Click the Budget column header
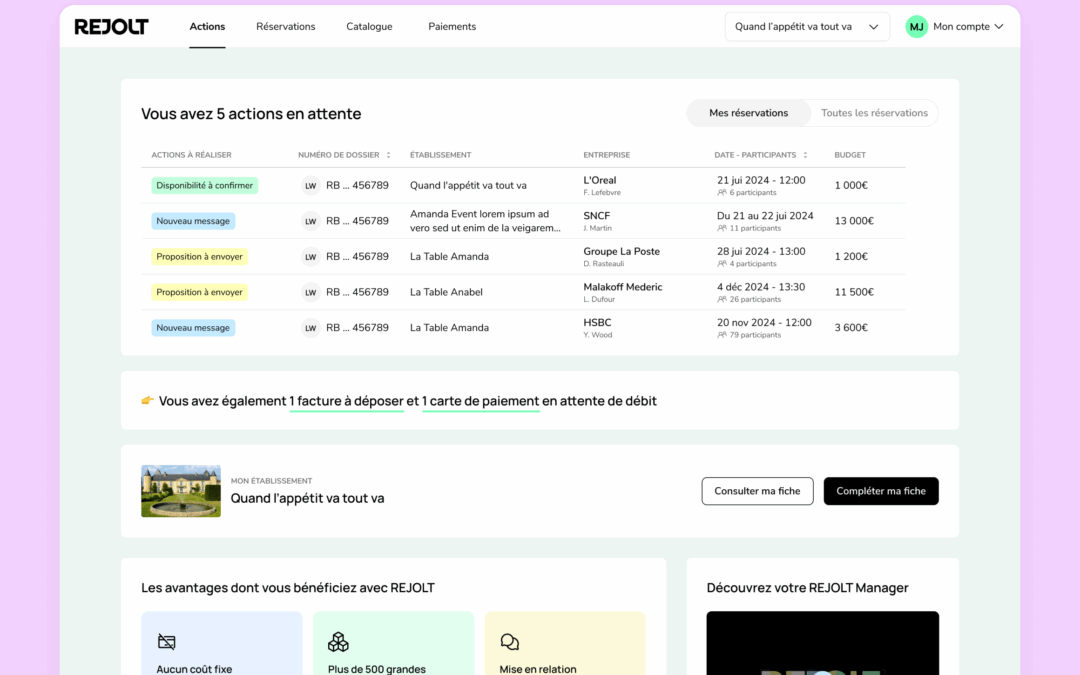The width and height of the screenshot is (1080, 675). pyautogui.click(x=850, y=155)
